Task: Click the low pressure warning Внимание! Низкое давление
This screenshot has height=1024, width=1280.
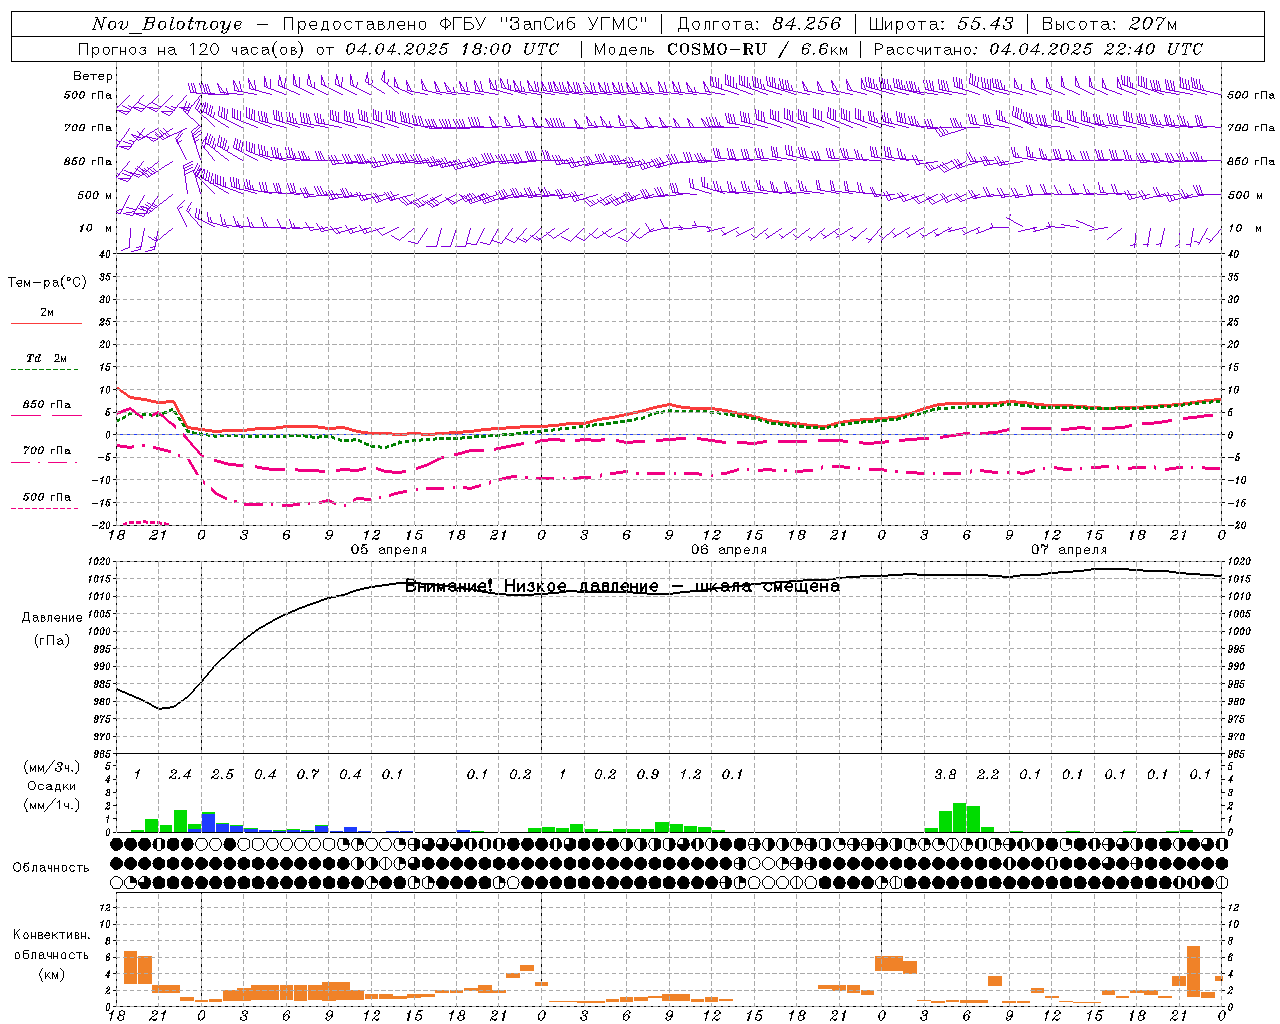Action: pos(531,587)
